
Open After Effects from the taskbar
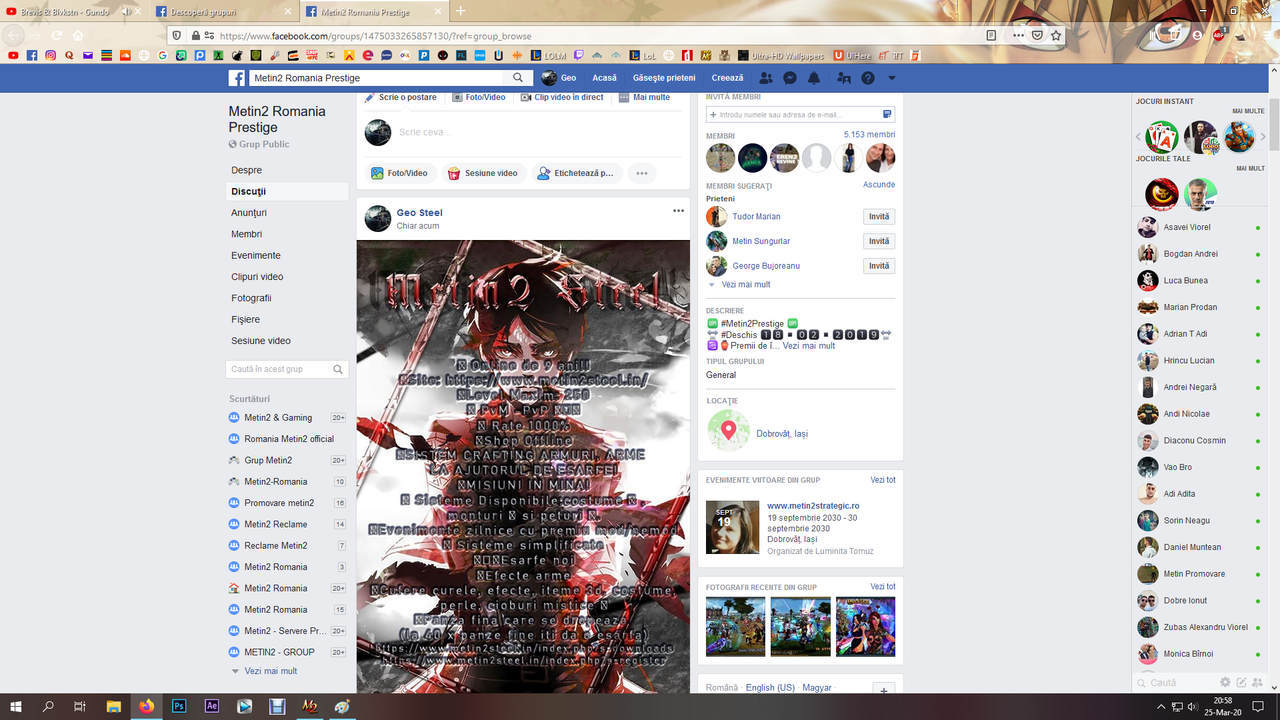211,706
